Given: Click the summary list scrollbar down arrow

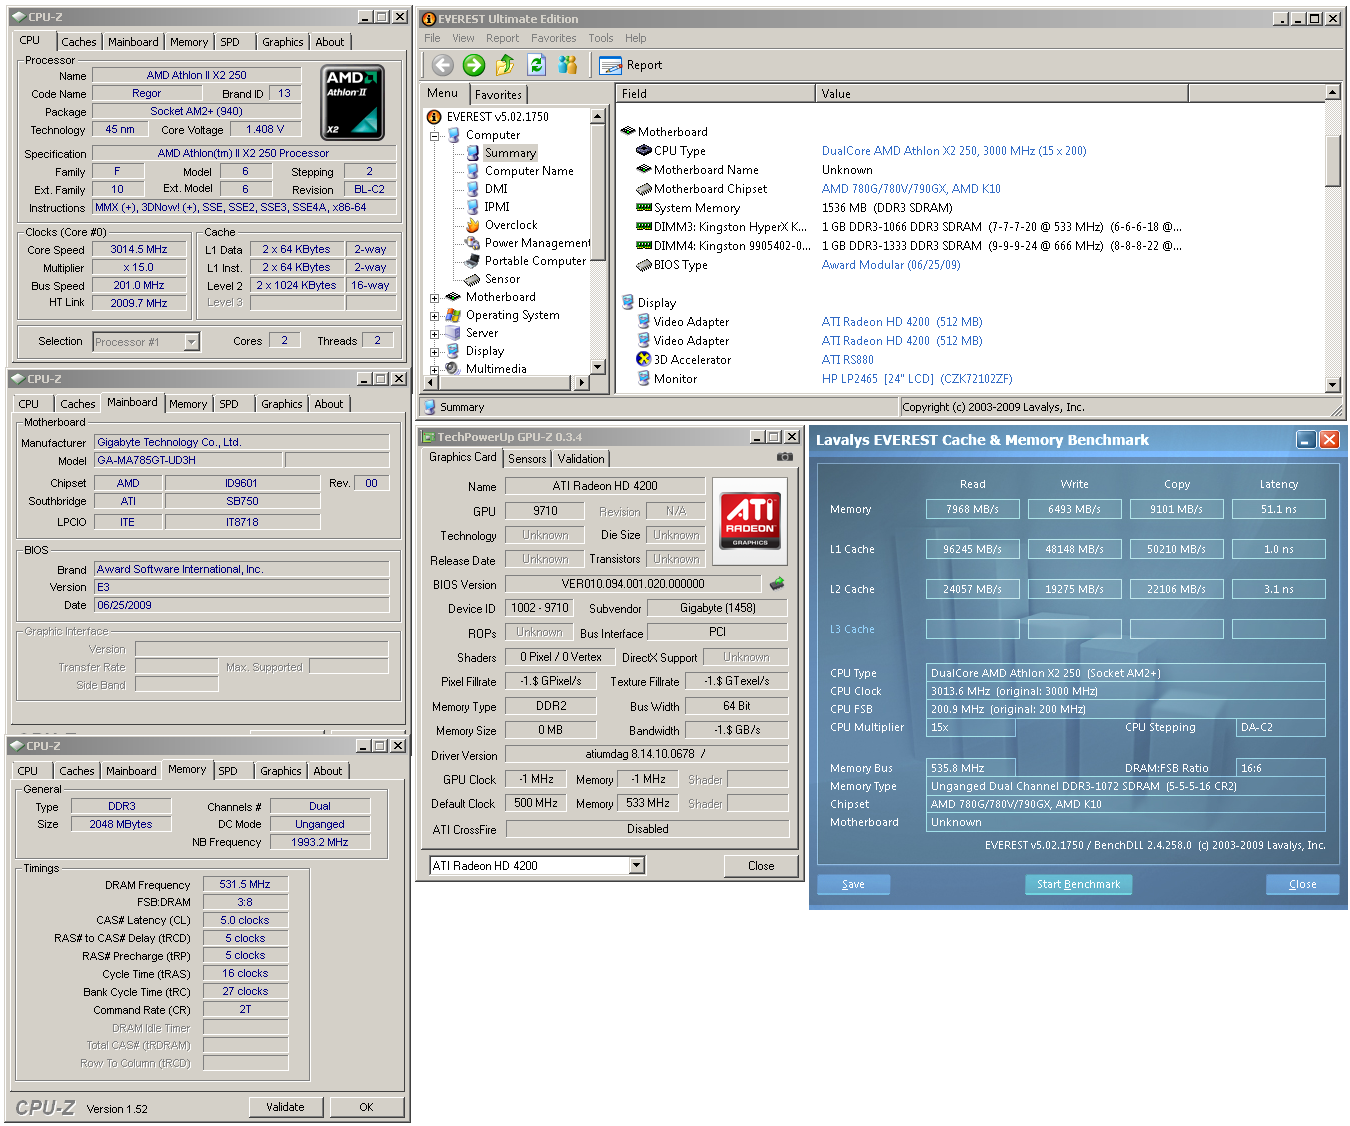Looking at the screenshot, I should (x=1332, y=385).
